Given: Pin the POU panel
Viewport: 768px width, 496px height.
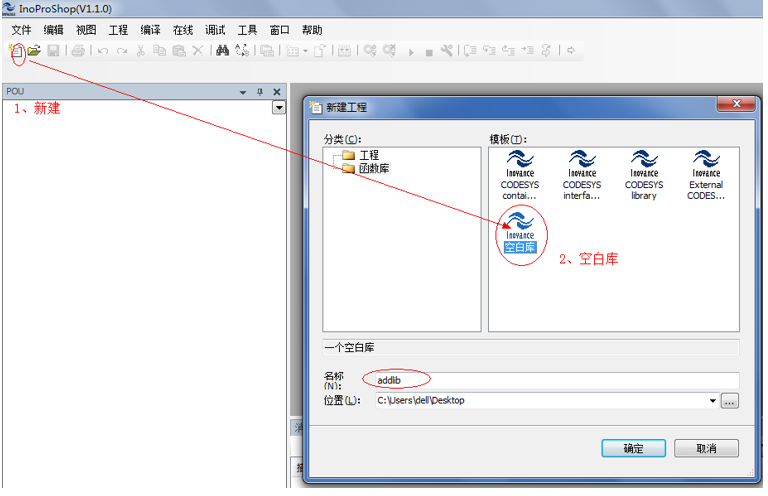Looking at the screenshot, I should pos(260,92).
